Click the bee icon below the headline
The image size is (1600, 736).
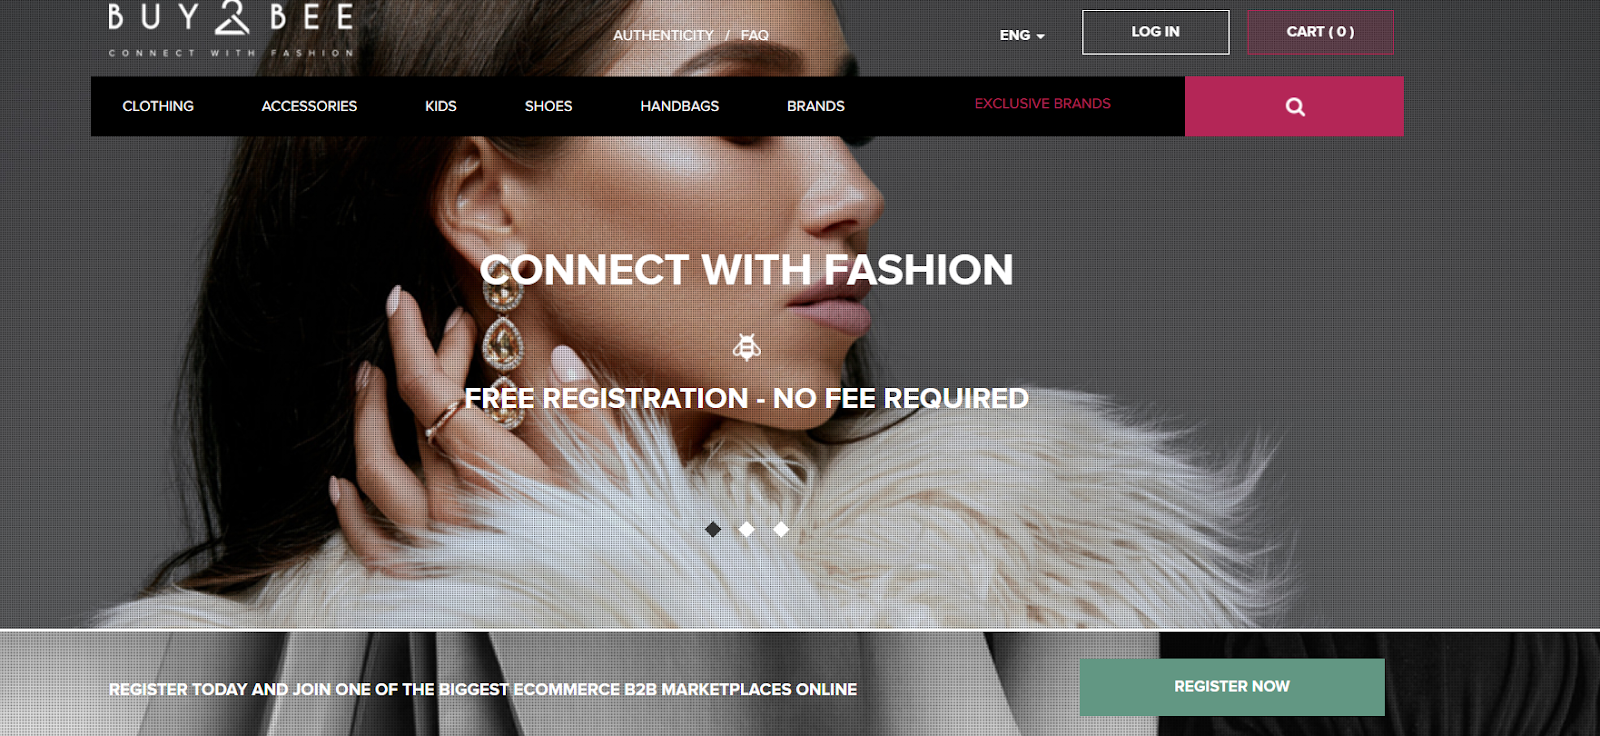point(746,347)
